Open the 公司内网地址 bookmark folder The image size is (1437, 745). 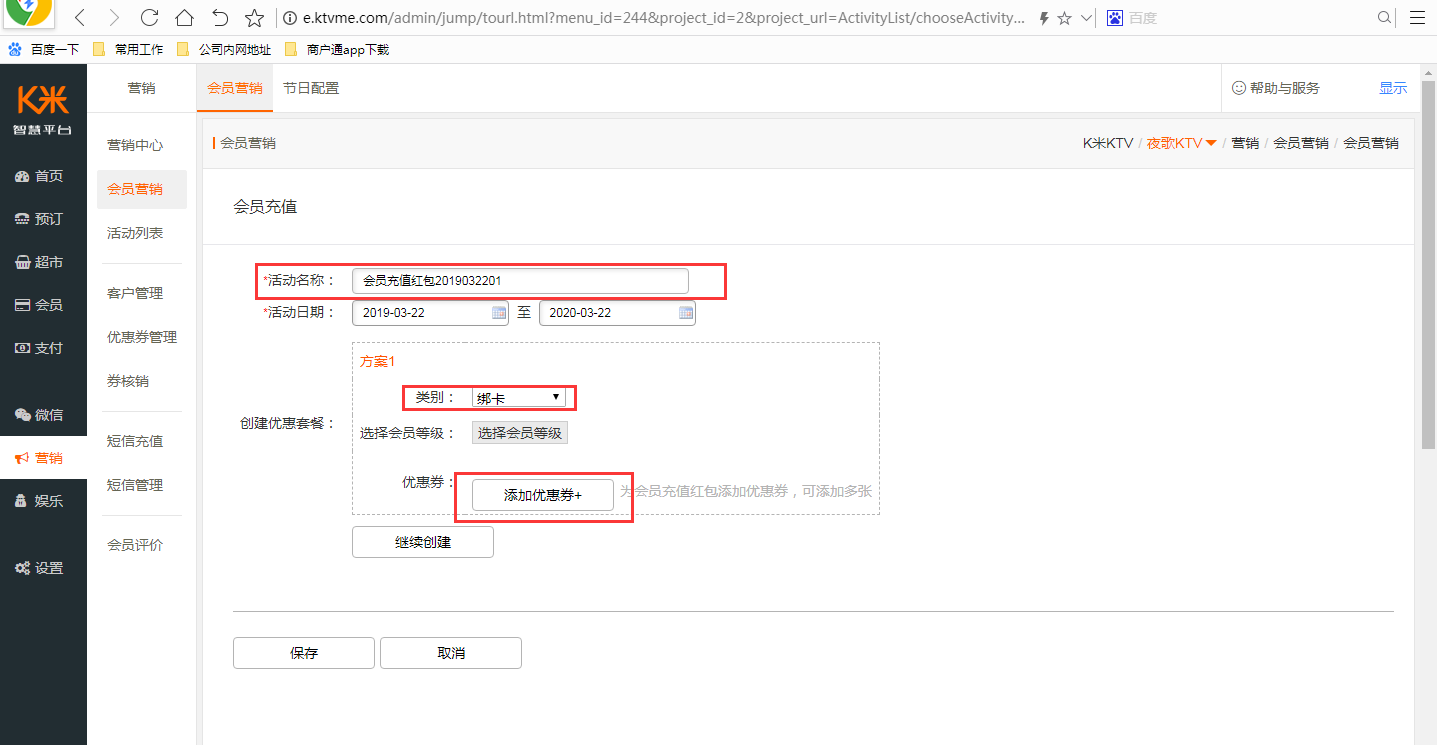(x=223, y=49)
